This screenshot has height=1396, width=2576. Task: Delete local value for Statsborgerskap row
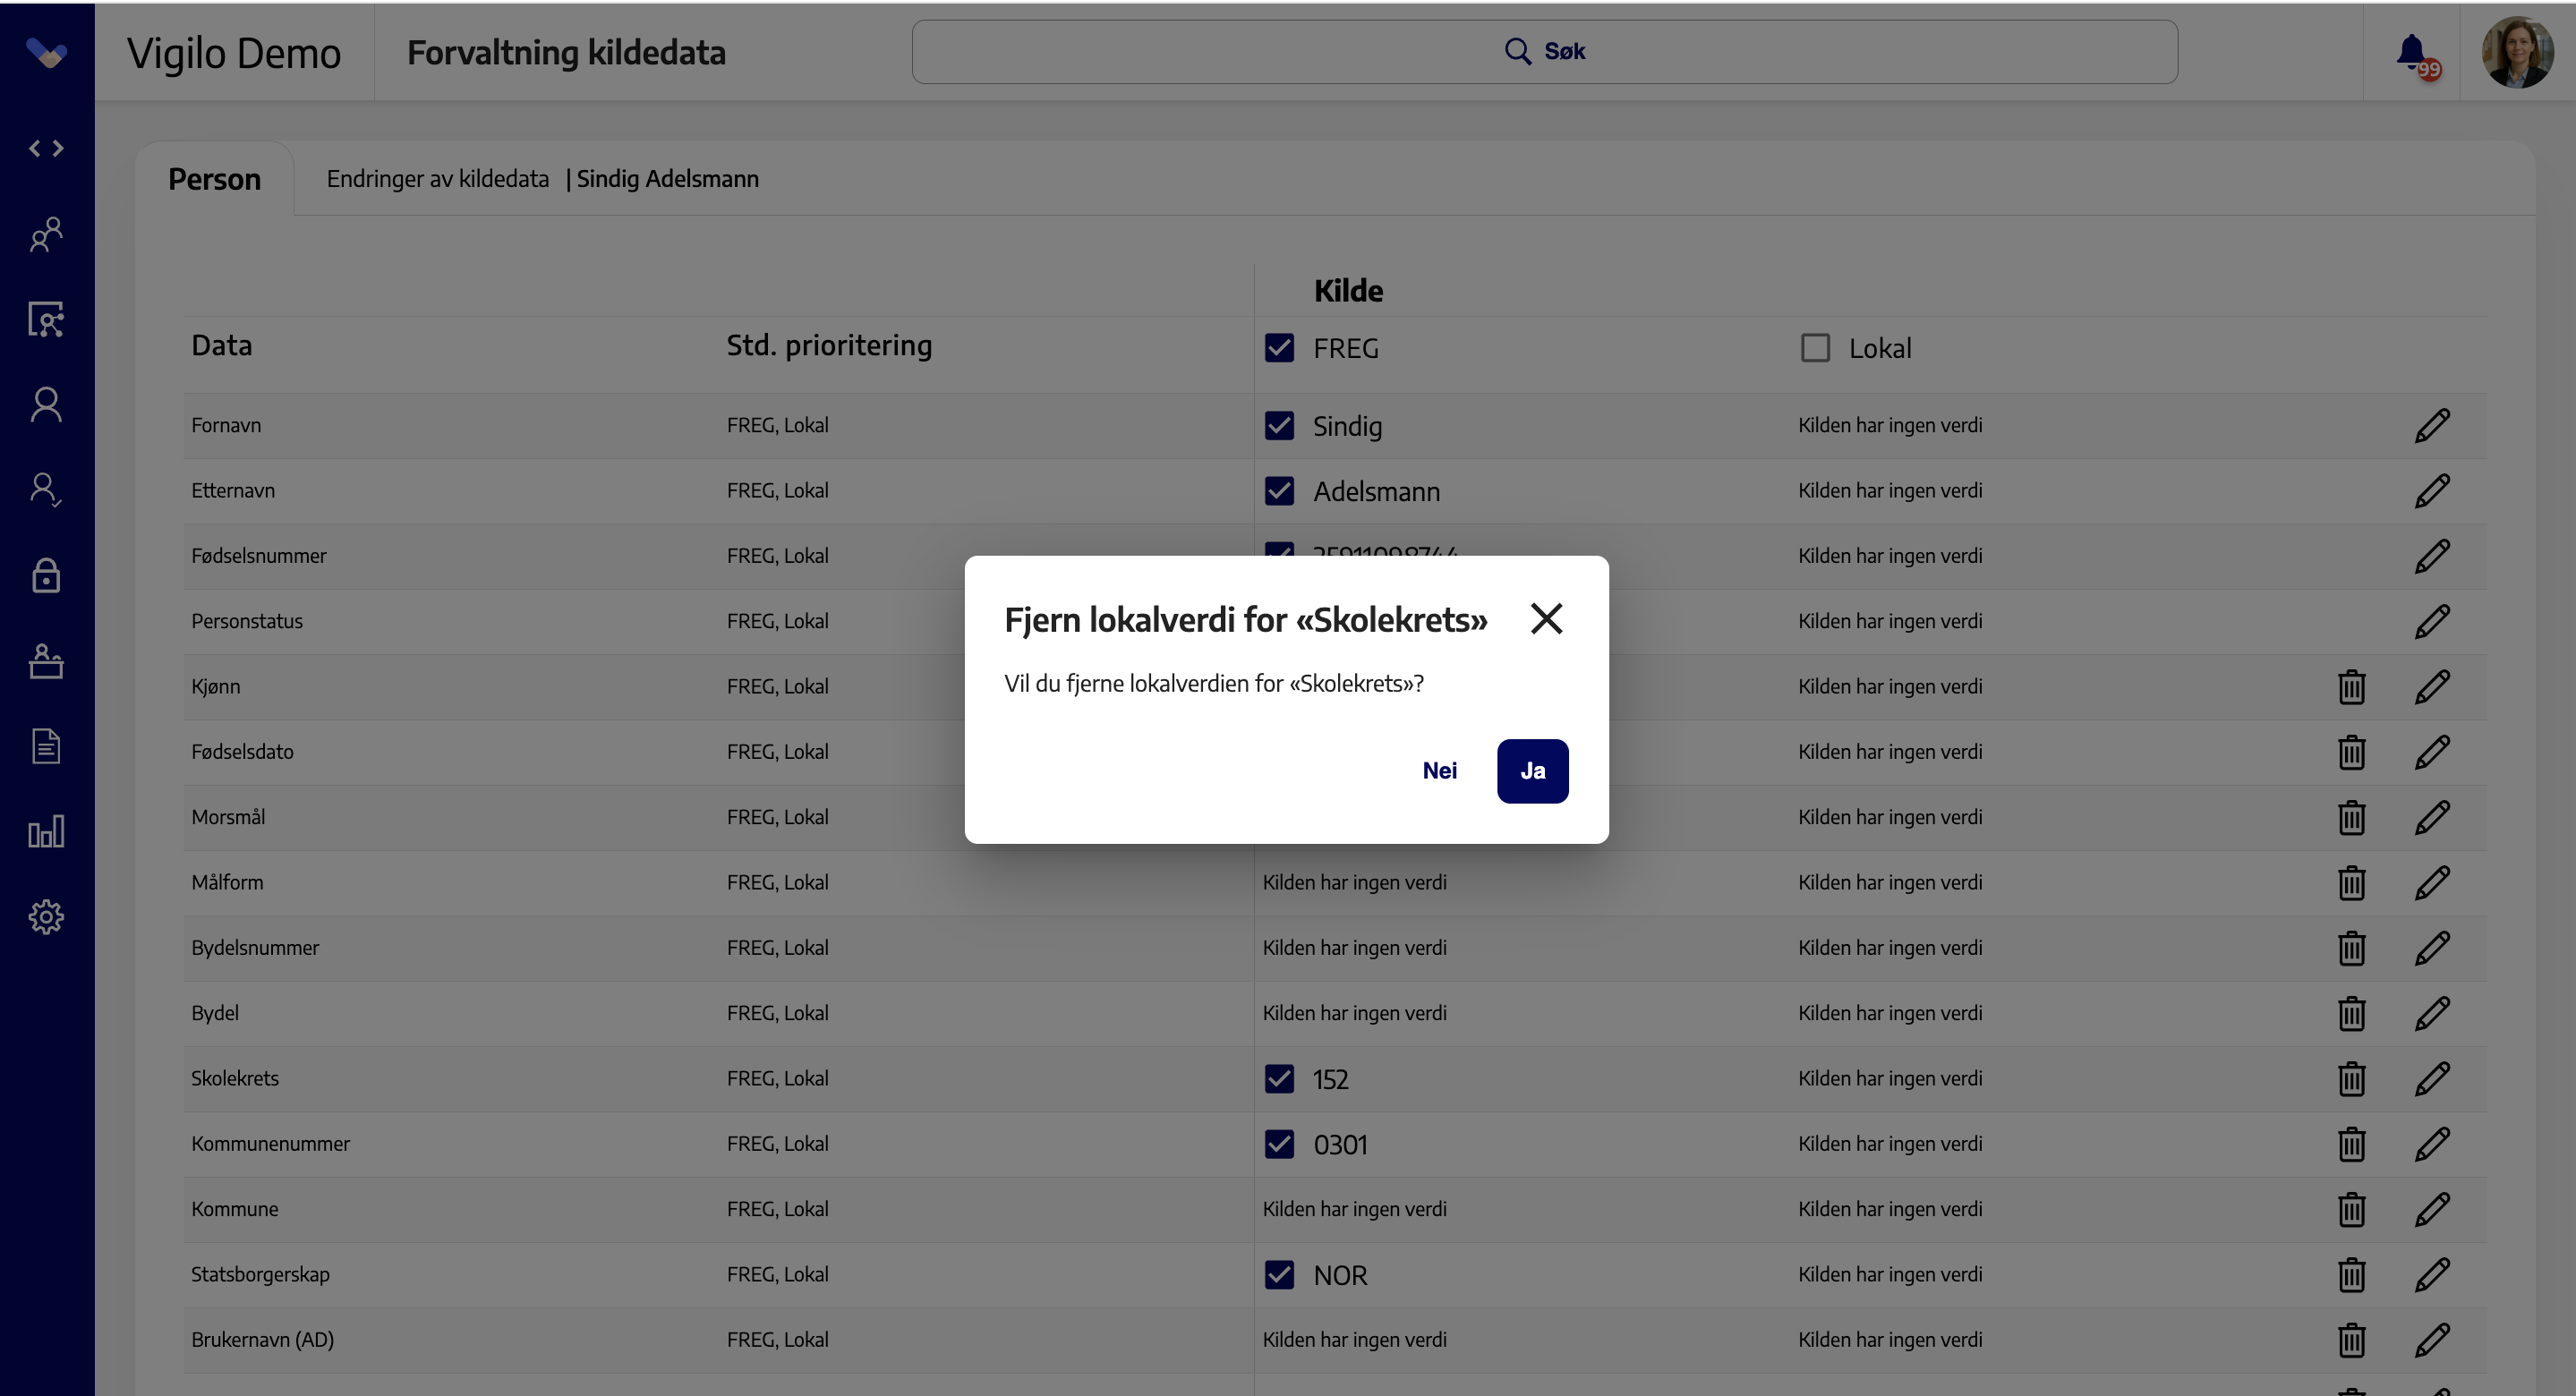pyautogui.click(x=2351, y=1275)
